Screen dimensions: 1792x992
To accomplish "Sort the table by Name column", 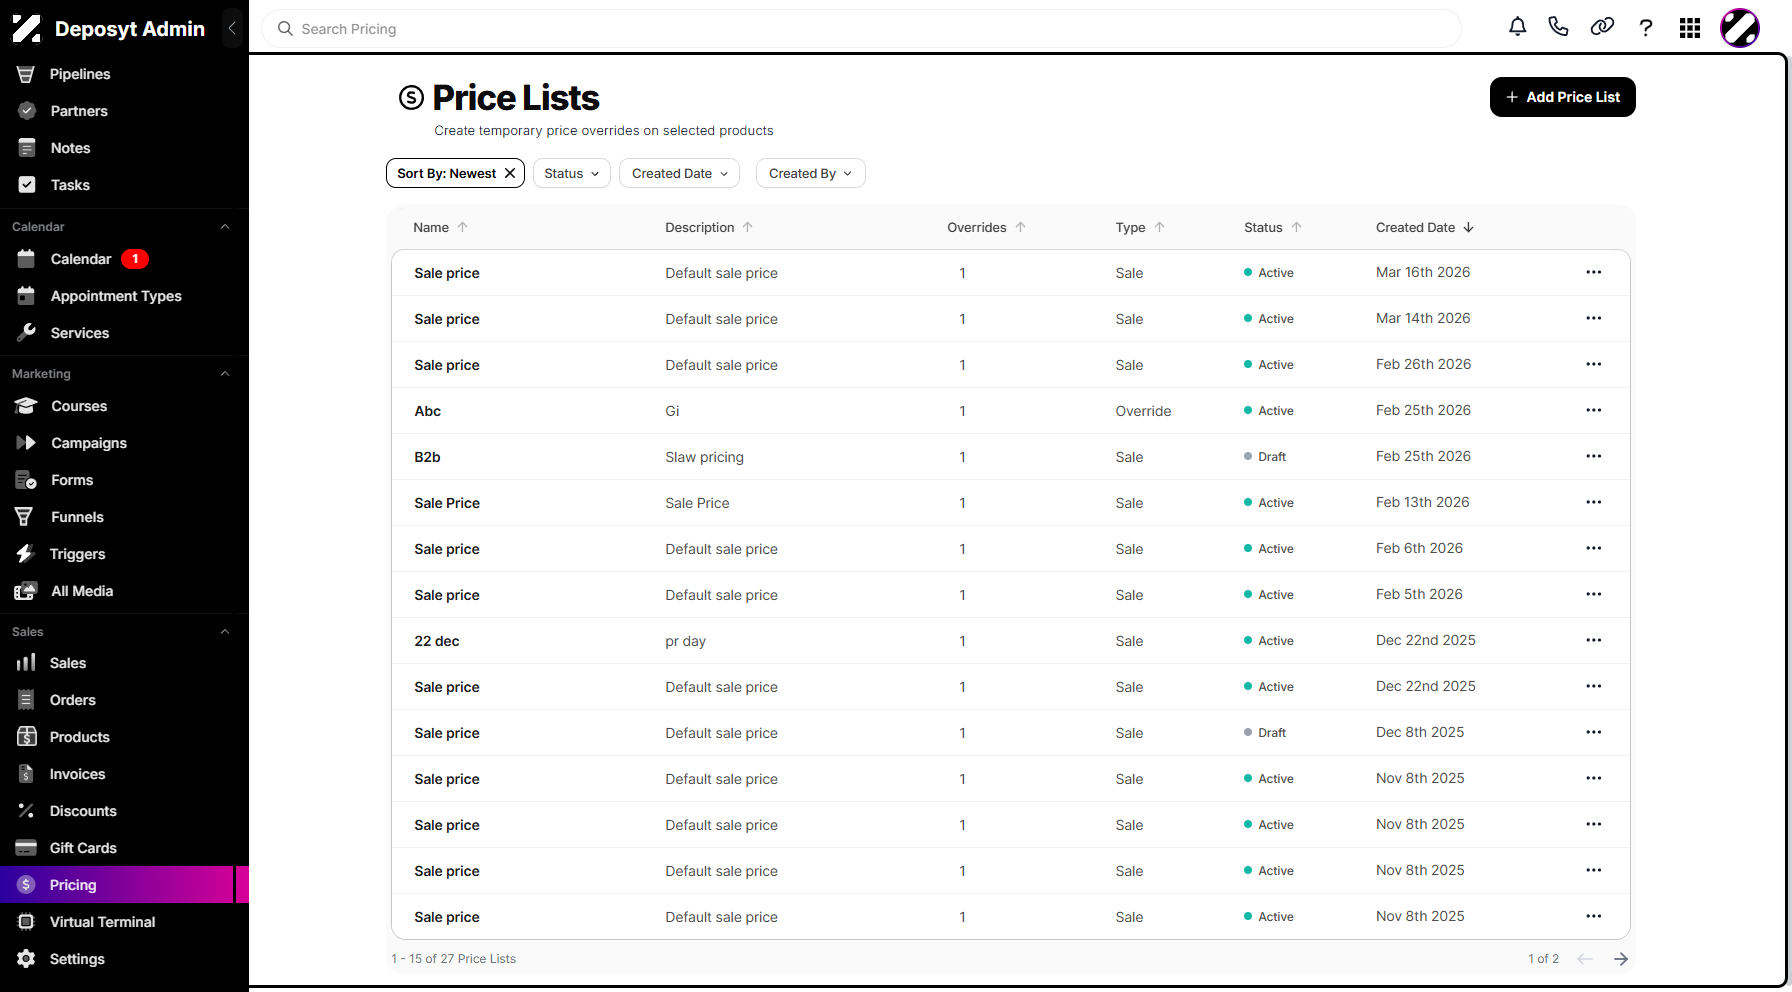I will pos(441,227).
